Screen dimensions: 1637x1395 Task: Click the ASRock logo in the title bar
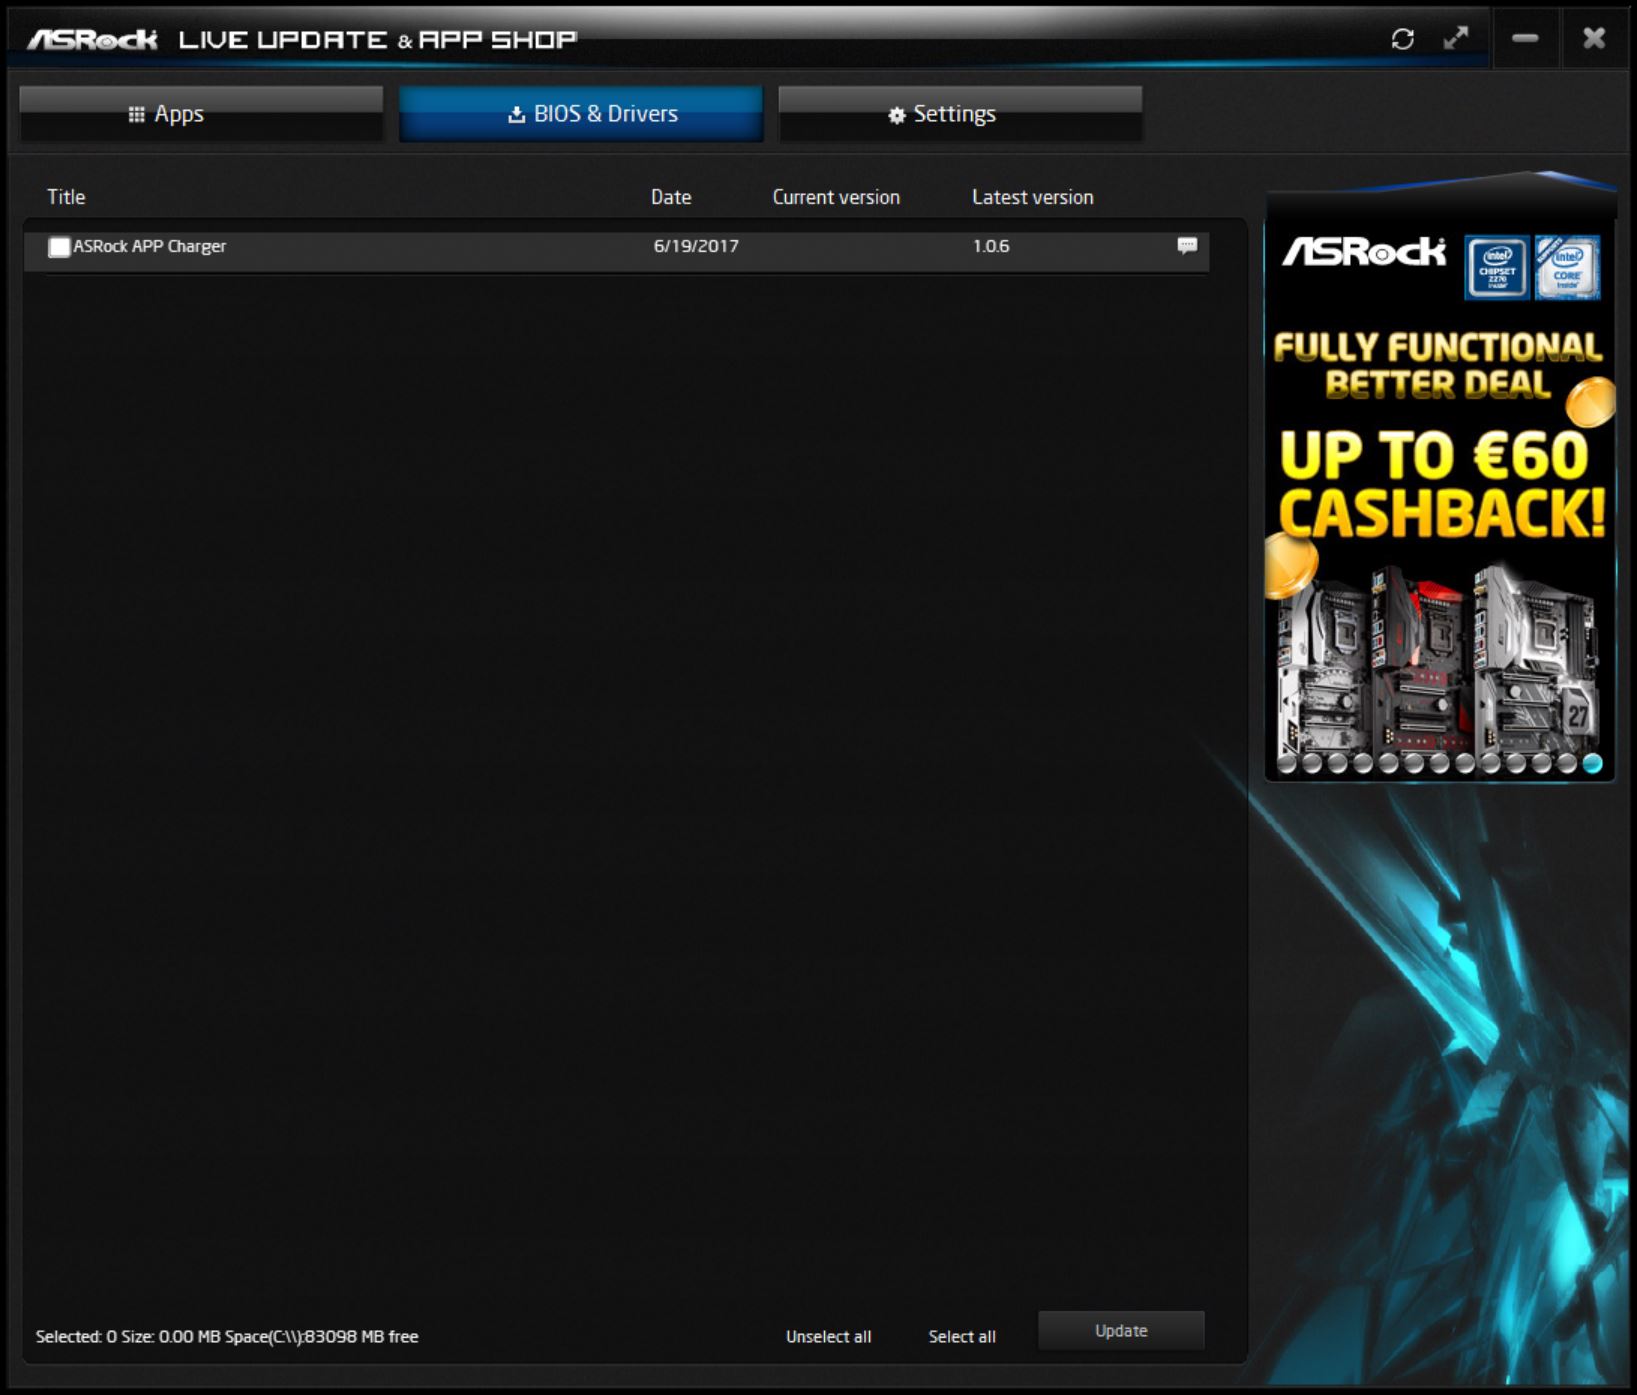pos(92,39)
